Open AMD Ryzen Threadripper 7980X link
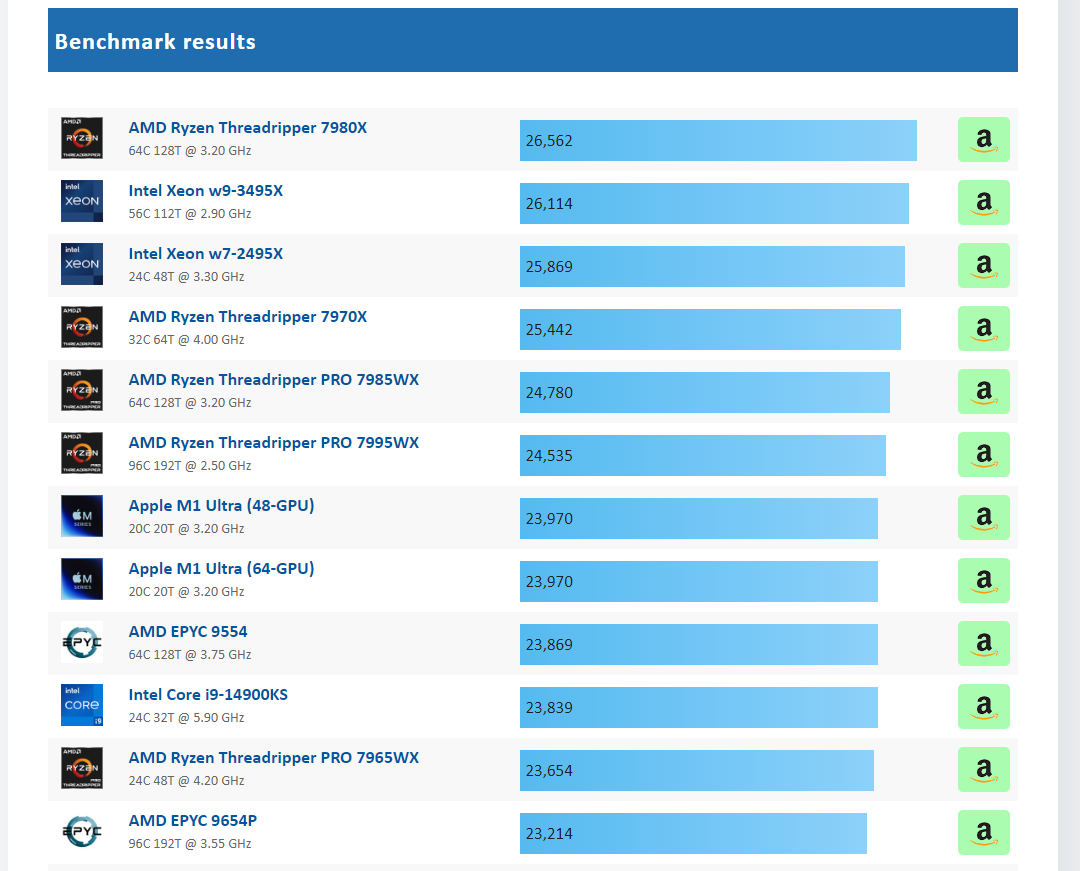This screenshot has width=1080, height=871. tap(248, 128)
